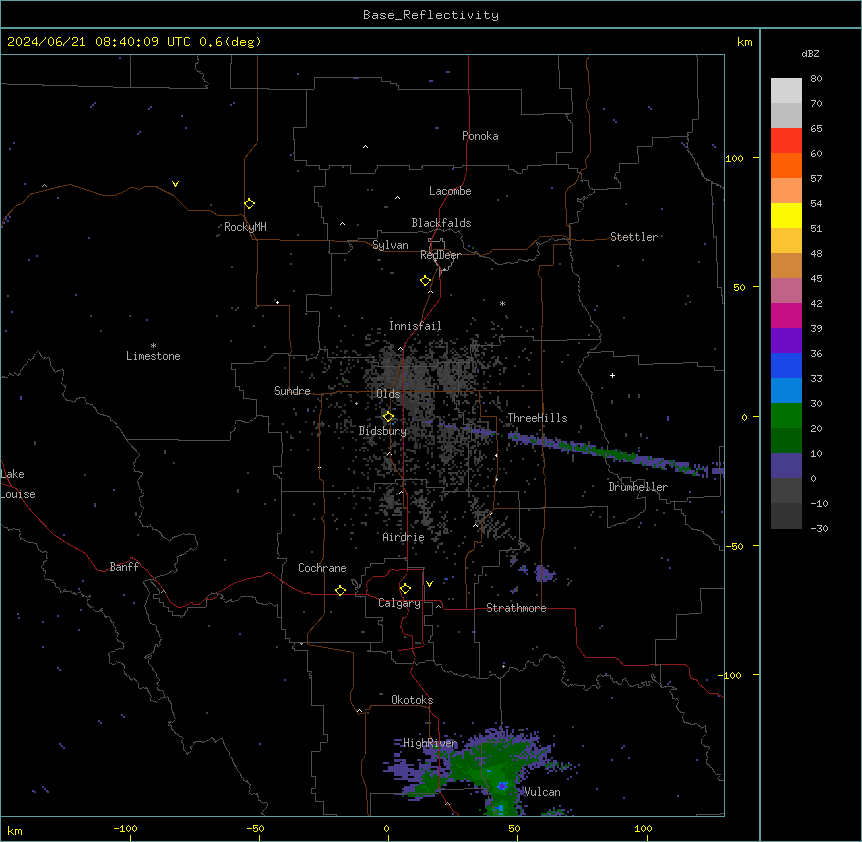Image resolution: width=862 pixels, height=842 pixels.
Task: Click the dBZ legend heading
Action: [x=810, y=54]
